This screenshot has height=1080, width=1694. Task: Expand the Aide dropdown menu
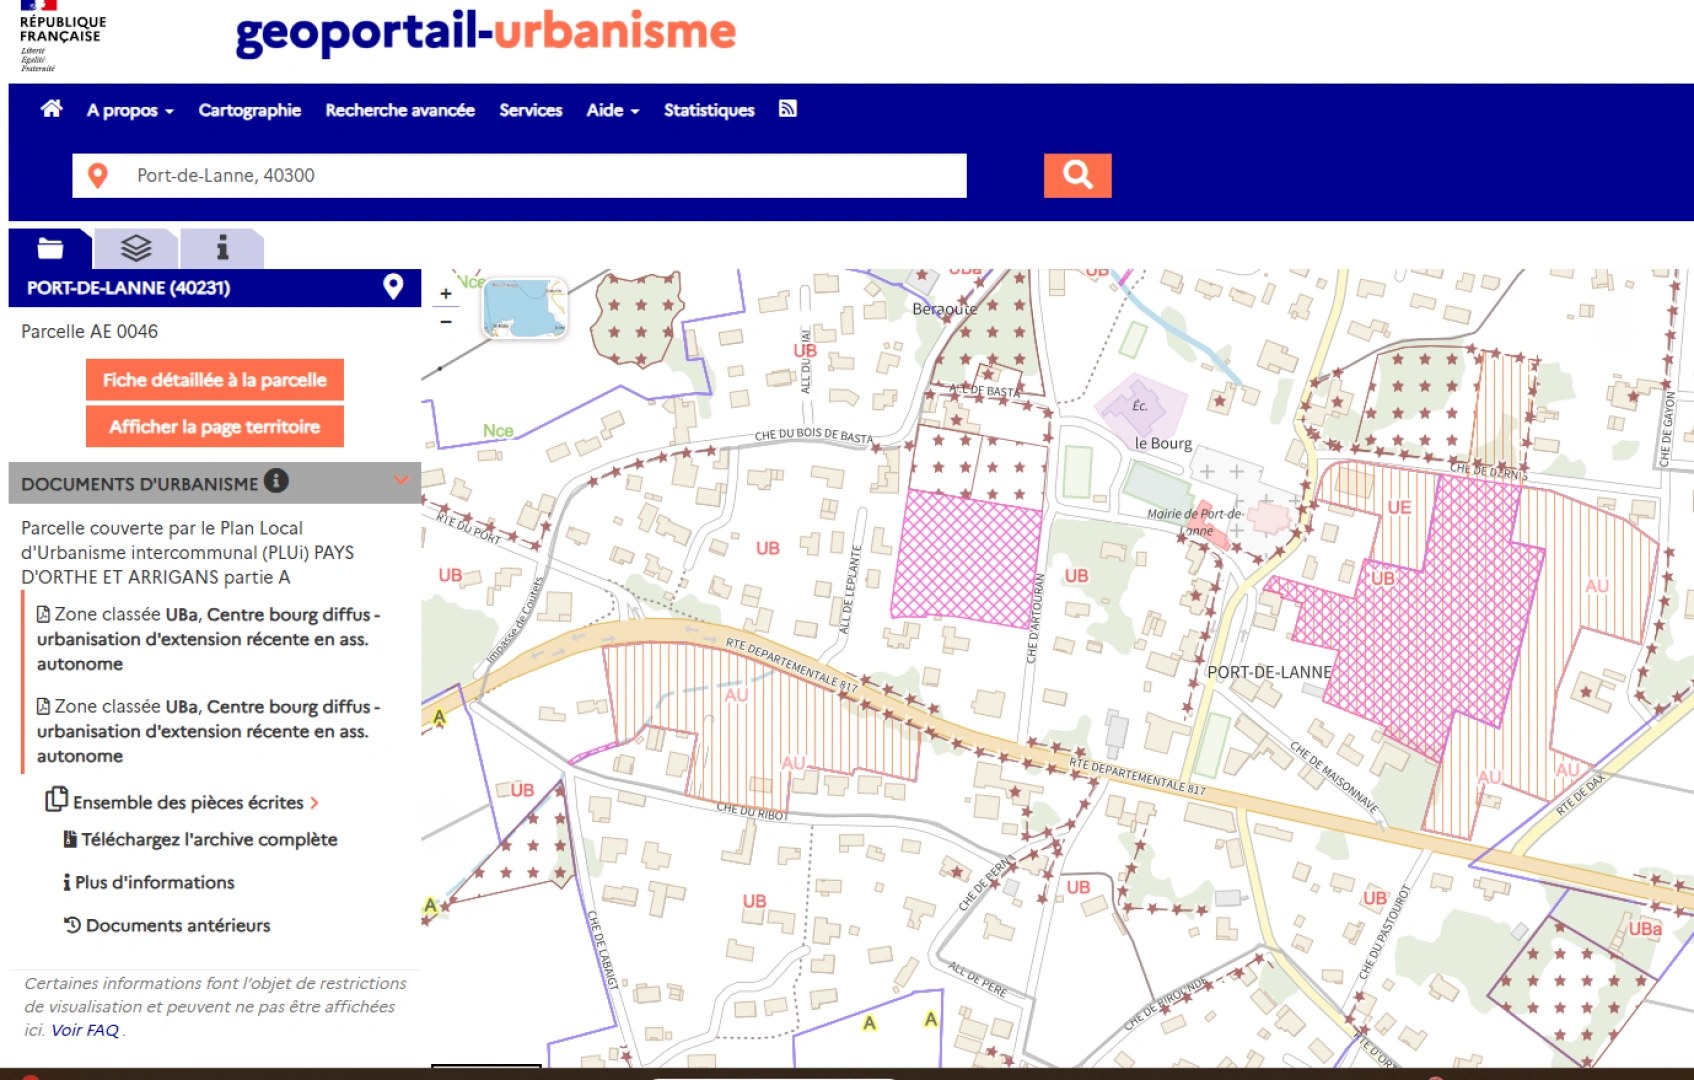612,110
